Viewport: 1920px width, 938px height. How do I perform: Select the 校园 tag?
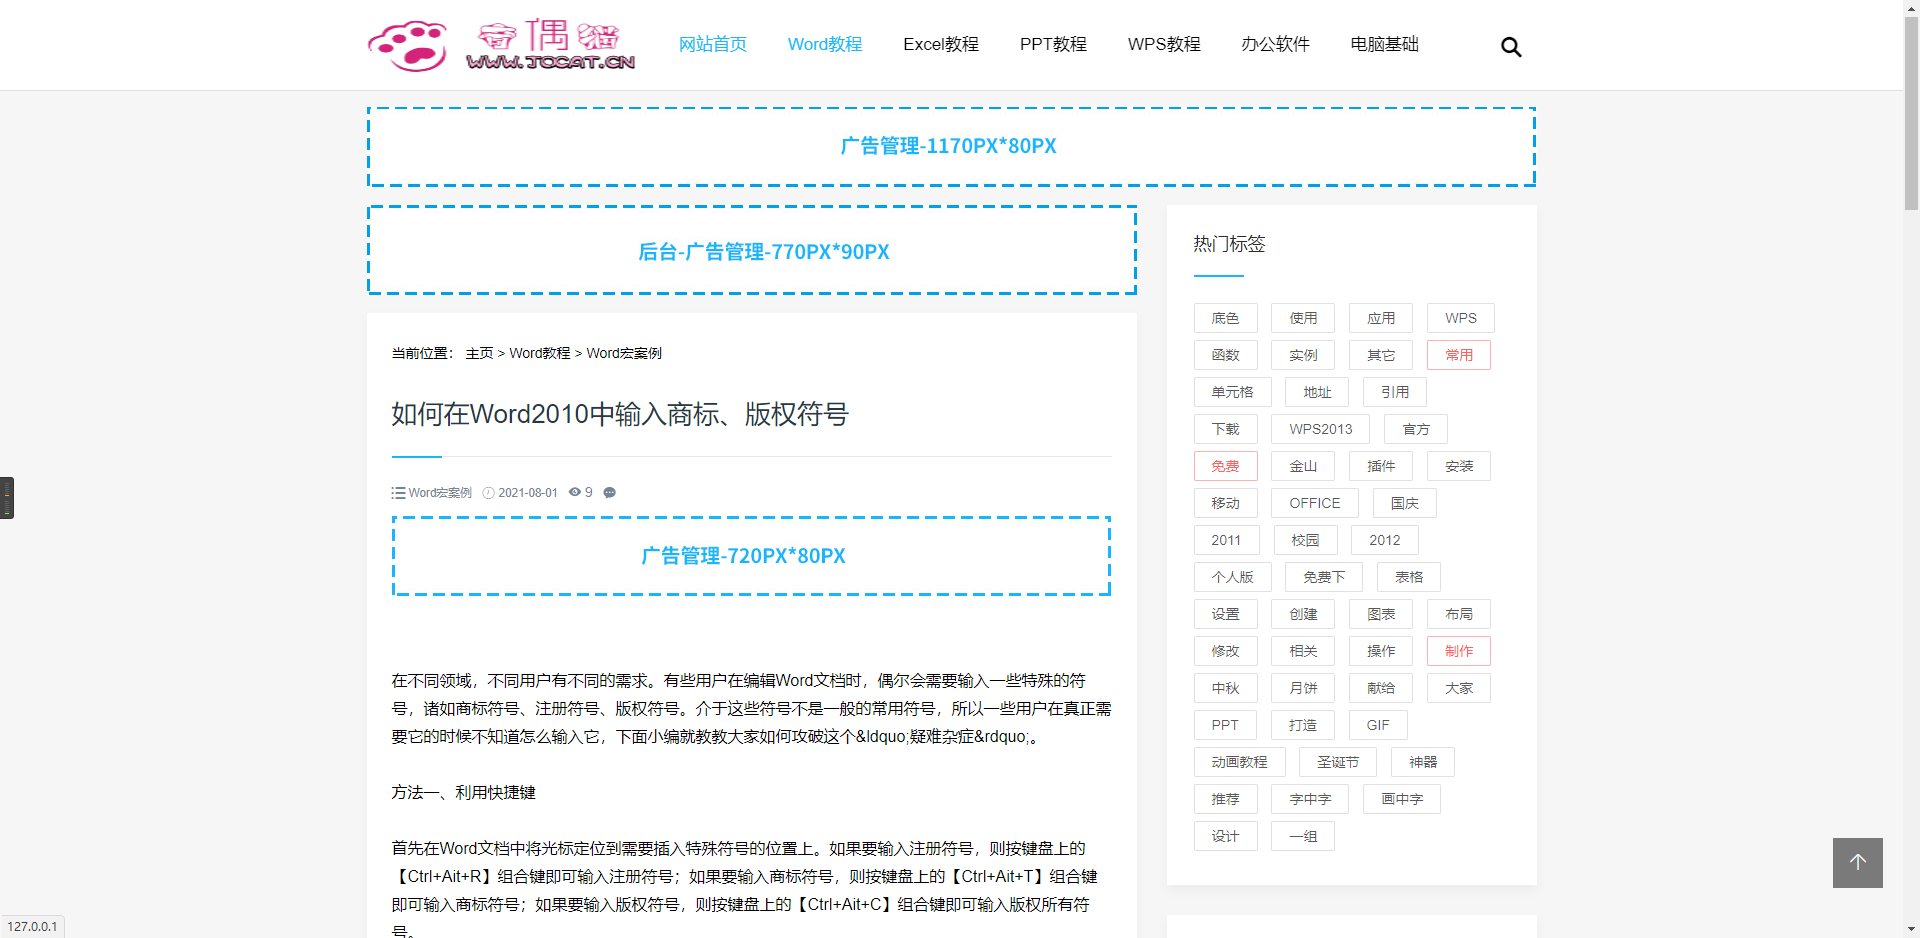click(x=1305, y=540)
